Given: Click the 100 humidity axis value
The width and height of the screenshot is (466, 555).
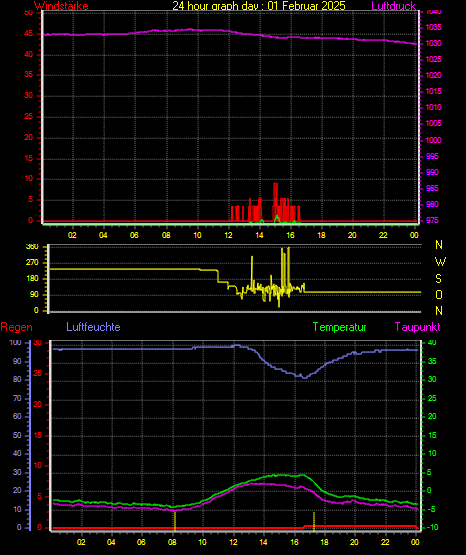Looking at the screenshot, I should pyautogui.click(x=16, y=343).
